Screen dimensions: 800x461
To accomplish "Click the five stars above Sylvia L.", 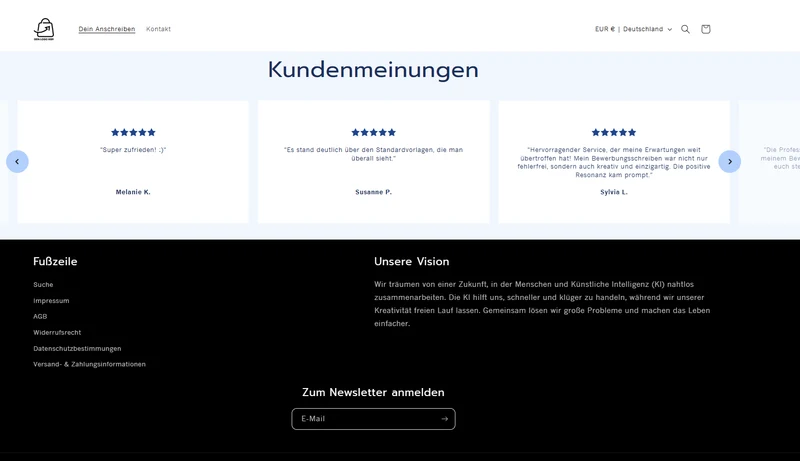I will [614, 133].
